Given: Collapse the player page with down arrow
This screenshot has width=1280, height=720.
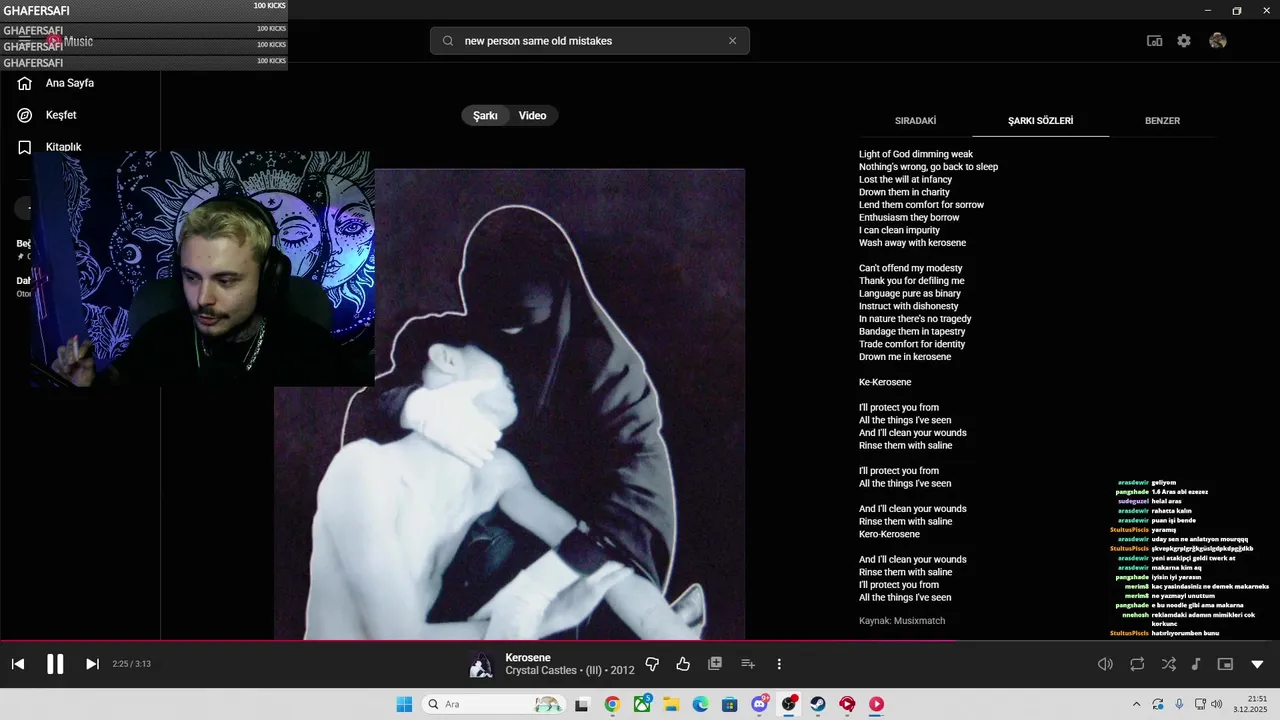Looking at the screenshot, I should [1257, 664].
